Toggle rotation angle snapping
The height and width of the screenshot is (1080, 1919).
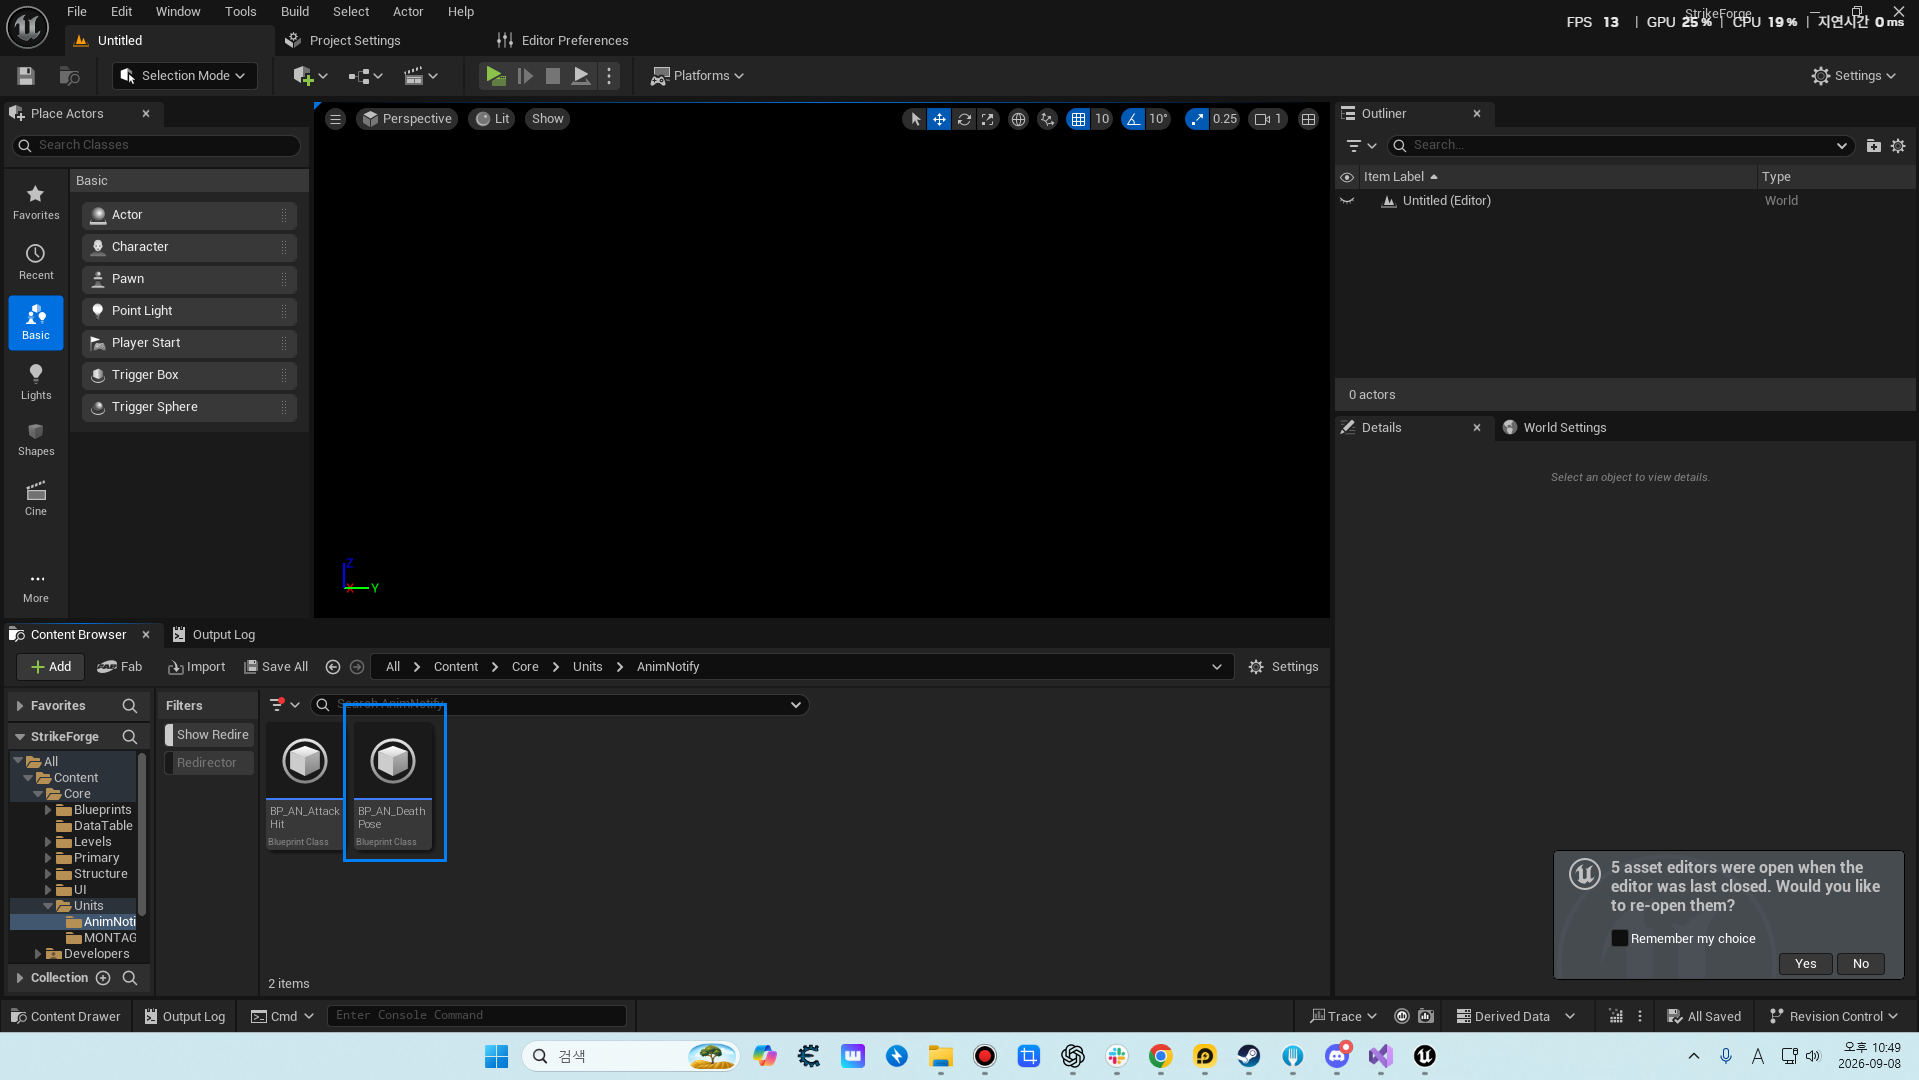(1133, 119)
